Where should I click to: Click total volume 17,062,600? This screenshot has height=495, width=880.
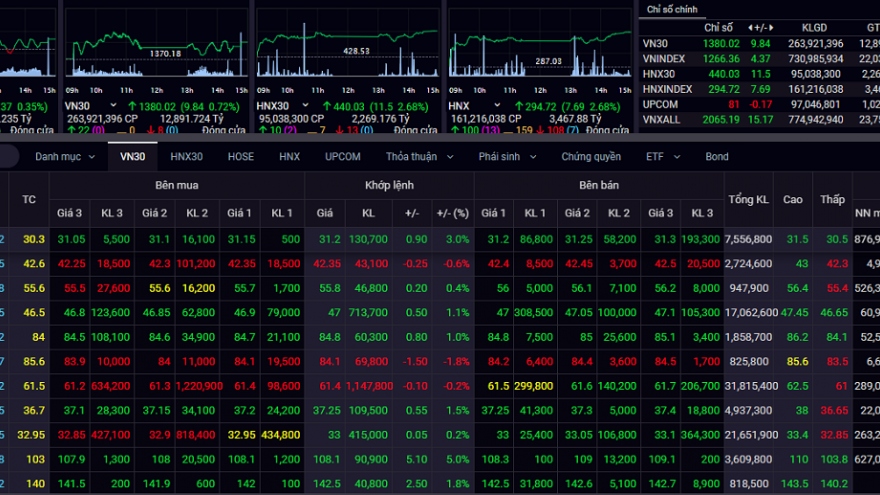pos(751,313)
